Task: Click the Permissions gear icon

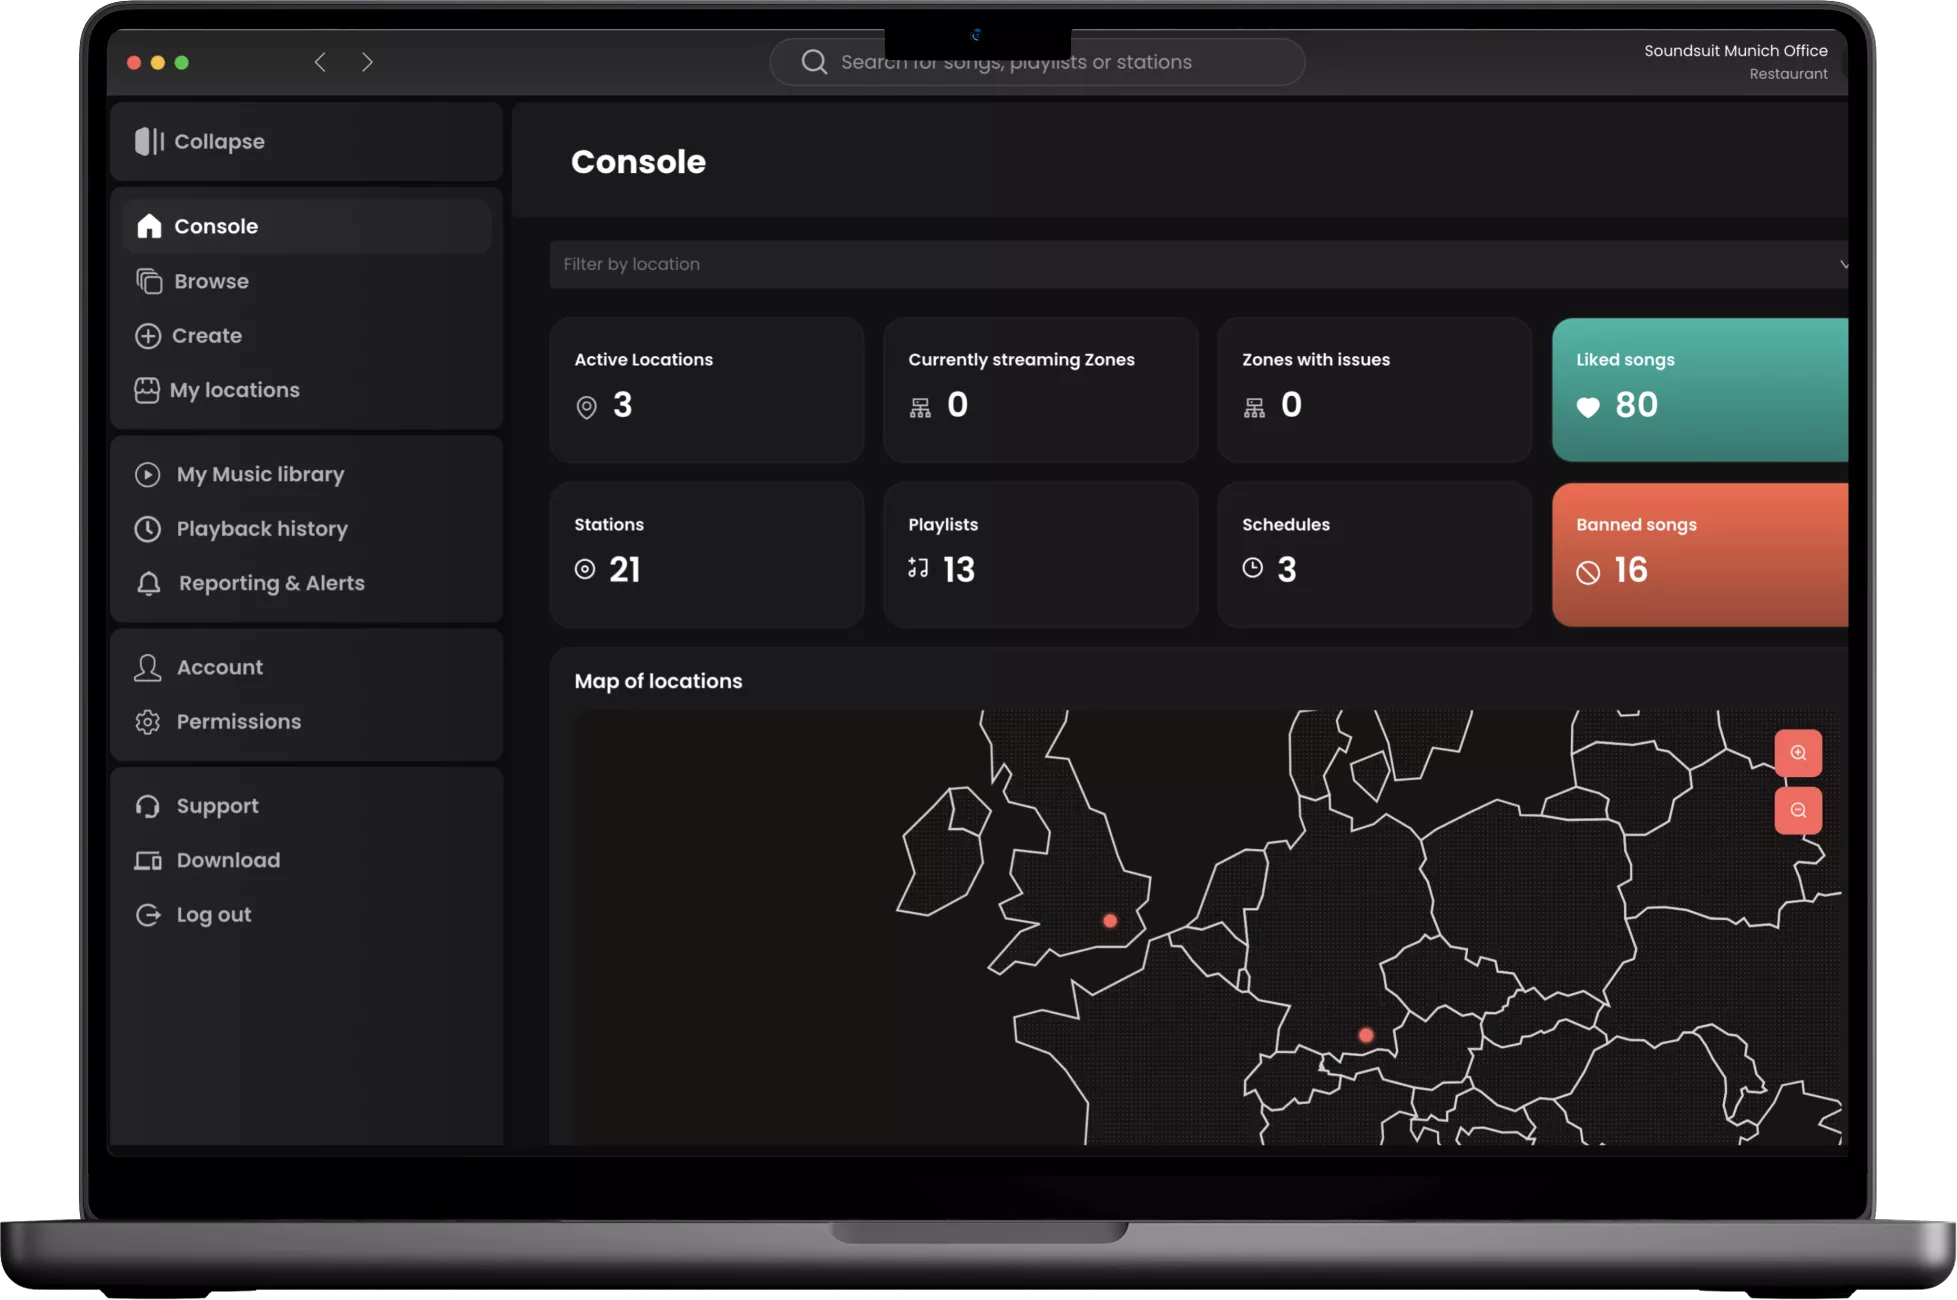Action: pyautogui.click(x=148, y=722)
